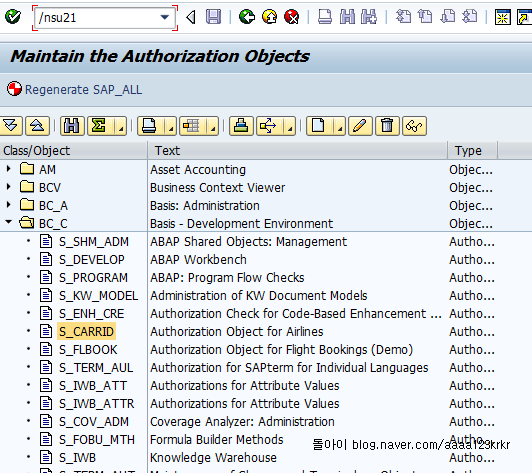Collapse the BC_C folder node
532x473 pixels.
[9, 222]
